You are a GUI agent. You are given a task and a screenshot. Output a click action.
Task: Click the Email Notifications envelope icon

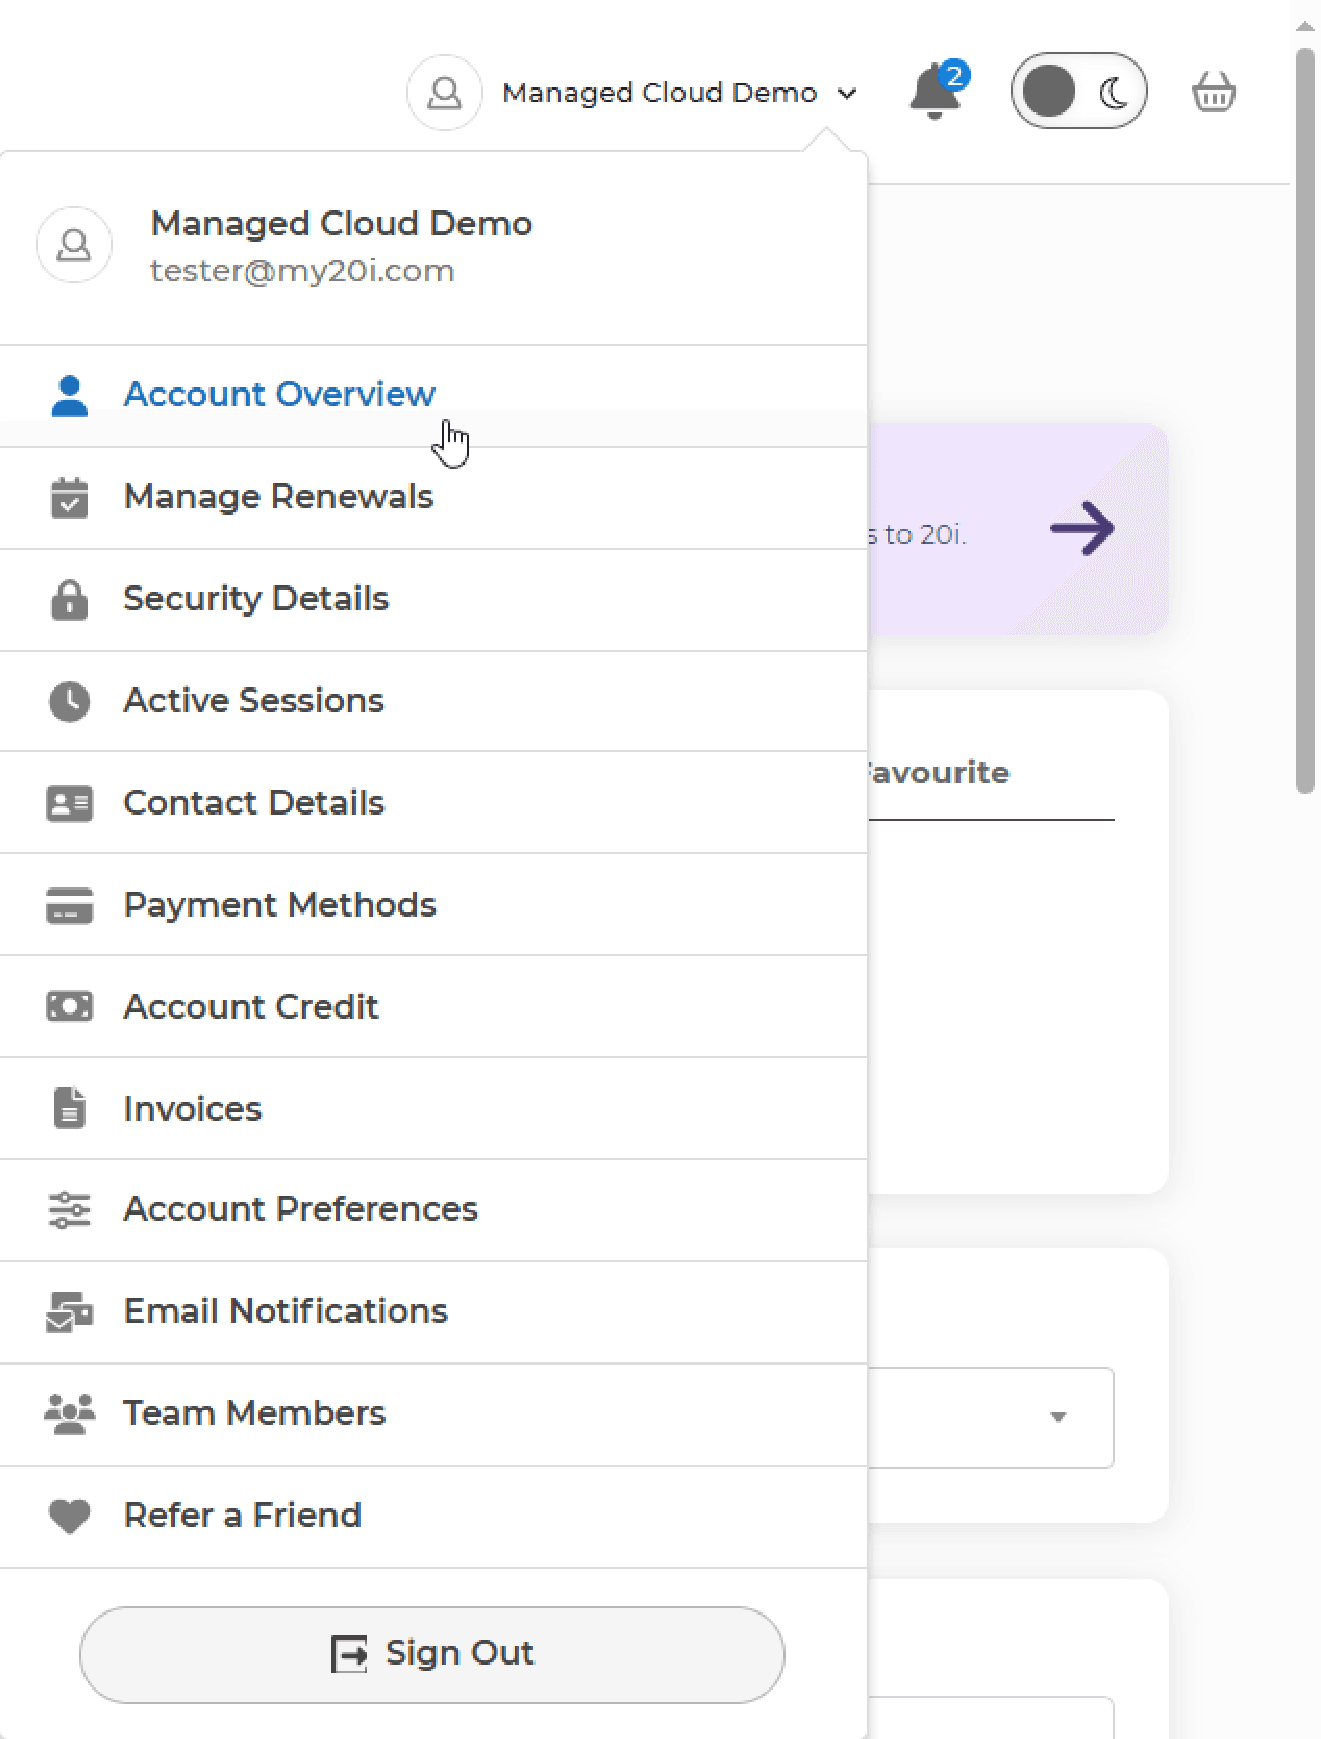point(69,1312)
